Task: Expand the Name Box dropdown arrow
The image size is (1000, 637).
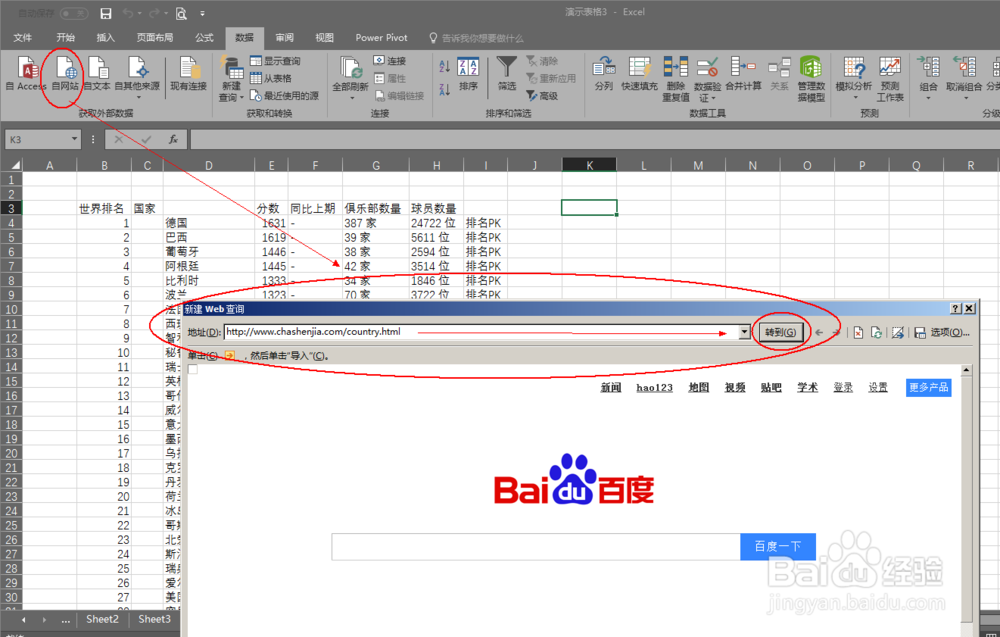Action: click(74, 139)
